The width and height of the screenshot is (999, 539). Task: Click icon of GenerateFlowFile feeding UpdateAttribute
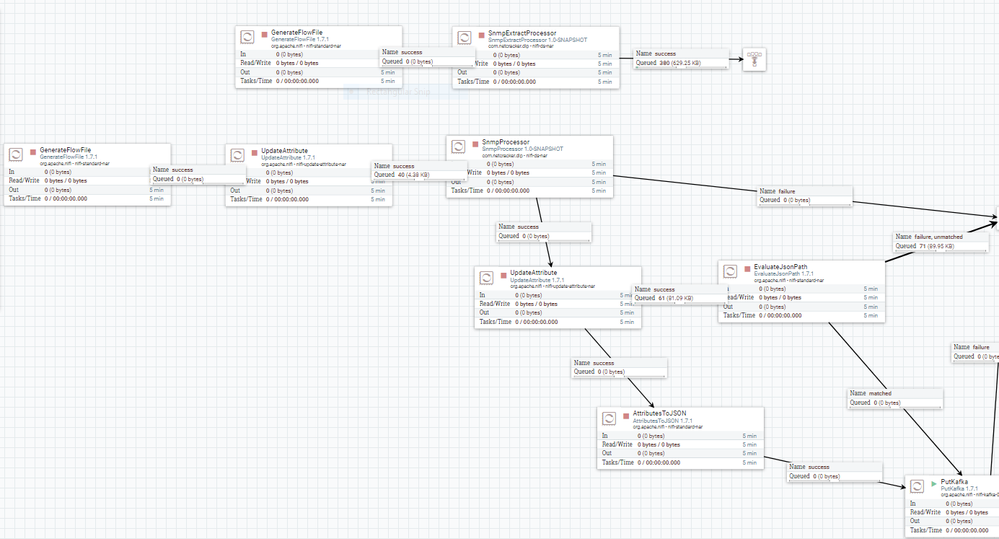tap(16, 154)
